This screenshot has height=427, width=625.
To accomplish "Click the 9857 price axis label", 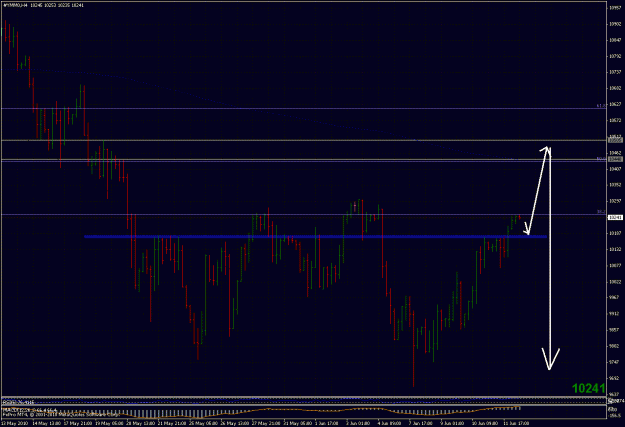I will (614, 330).
